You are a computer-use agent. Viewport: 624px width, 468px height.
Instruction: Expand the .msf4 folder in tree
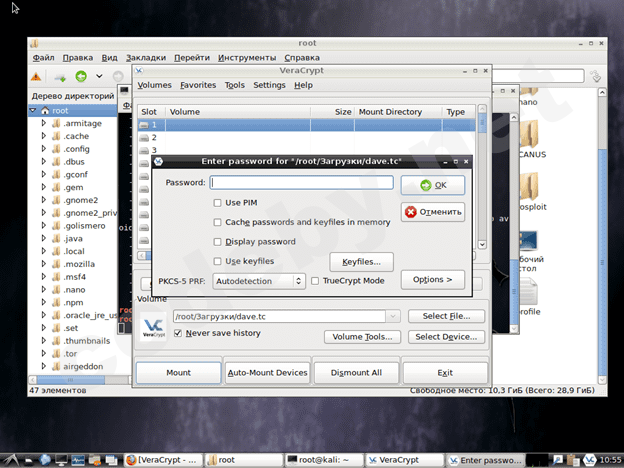[44, 277]
